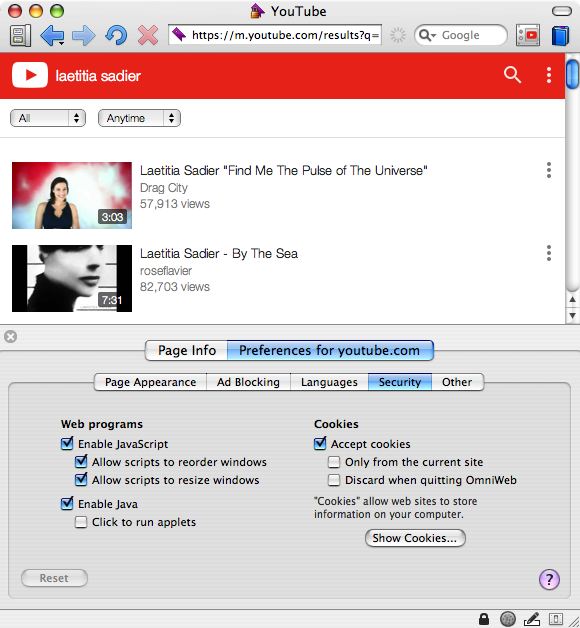The height and width of the screenshot is (628, 580).
Task: Open the All filter dropdown
Action: point(48,118)
